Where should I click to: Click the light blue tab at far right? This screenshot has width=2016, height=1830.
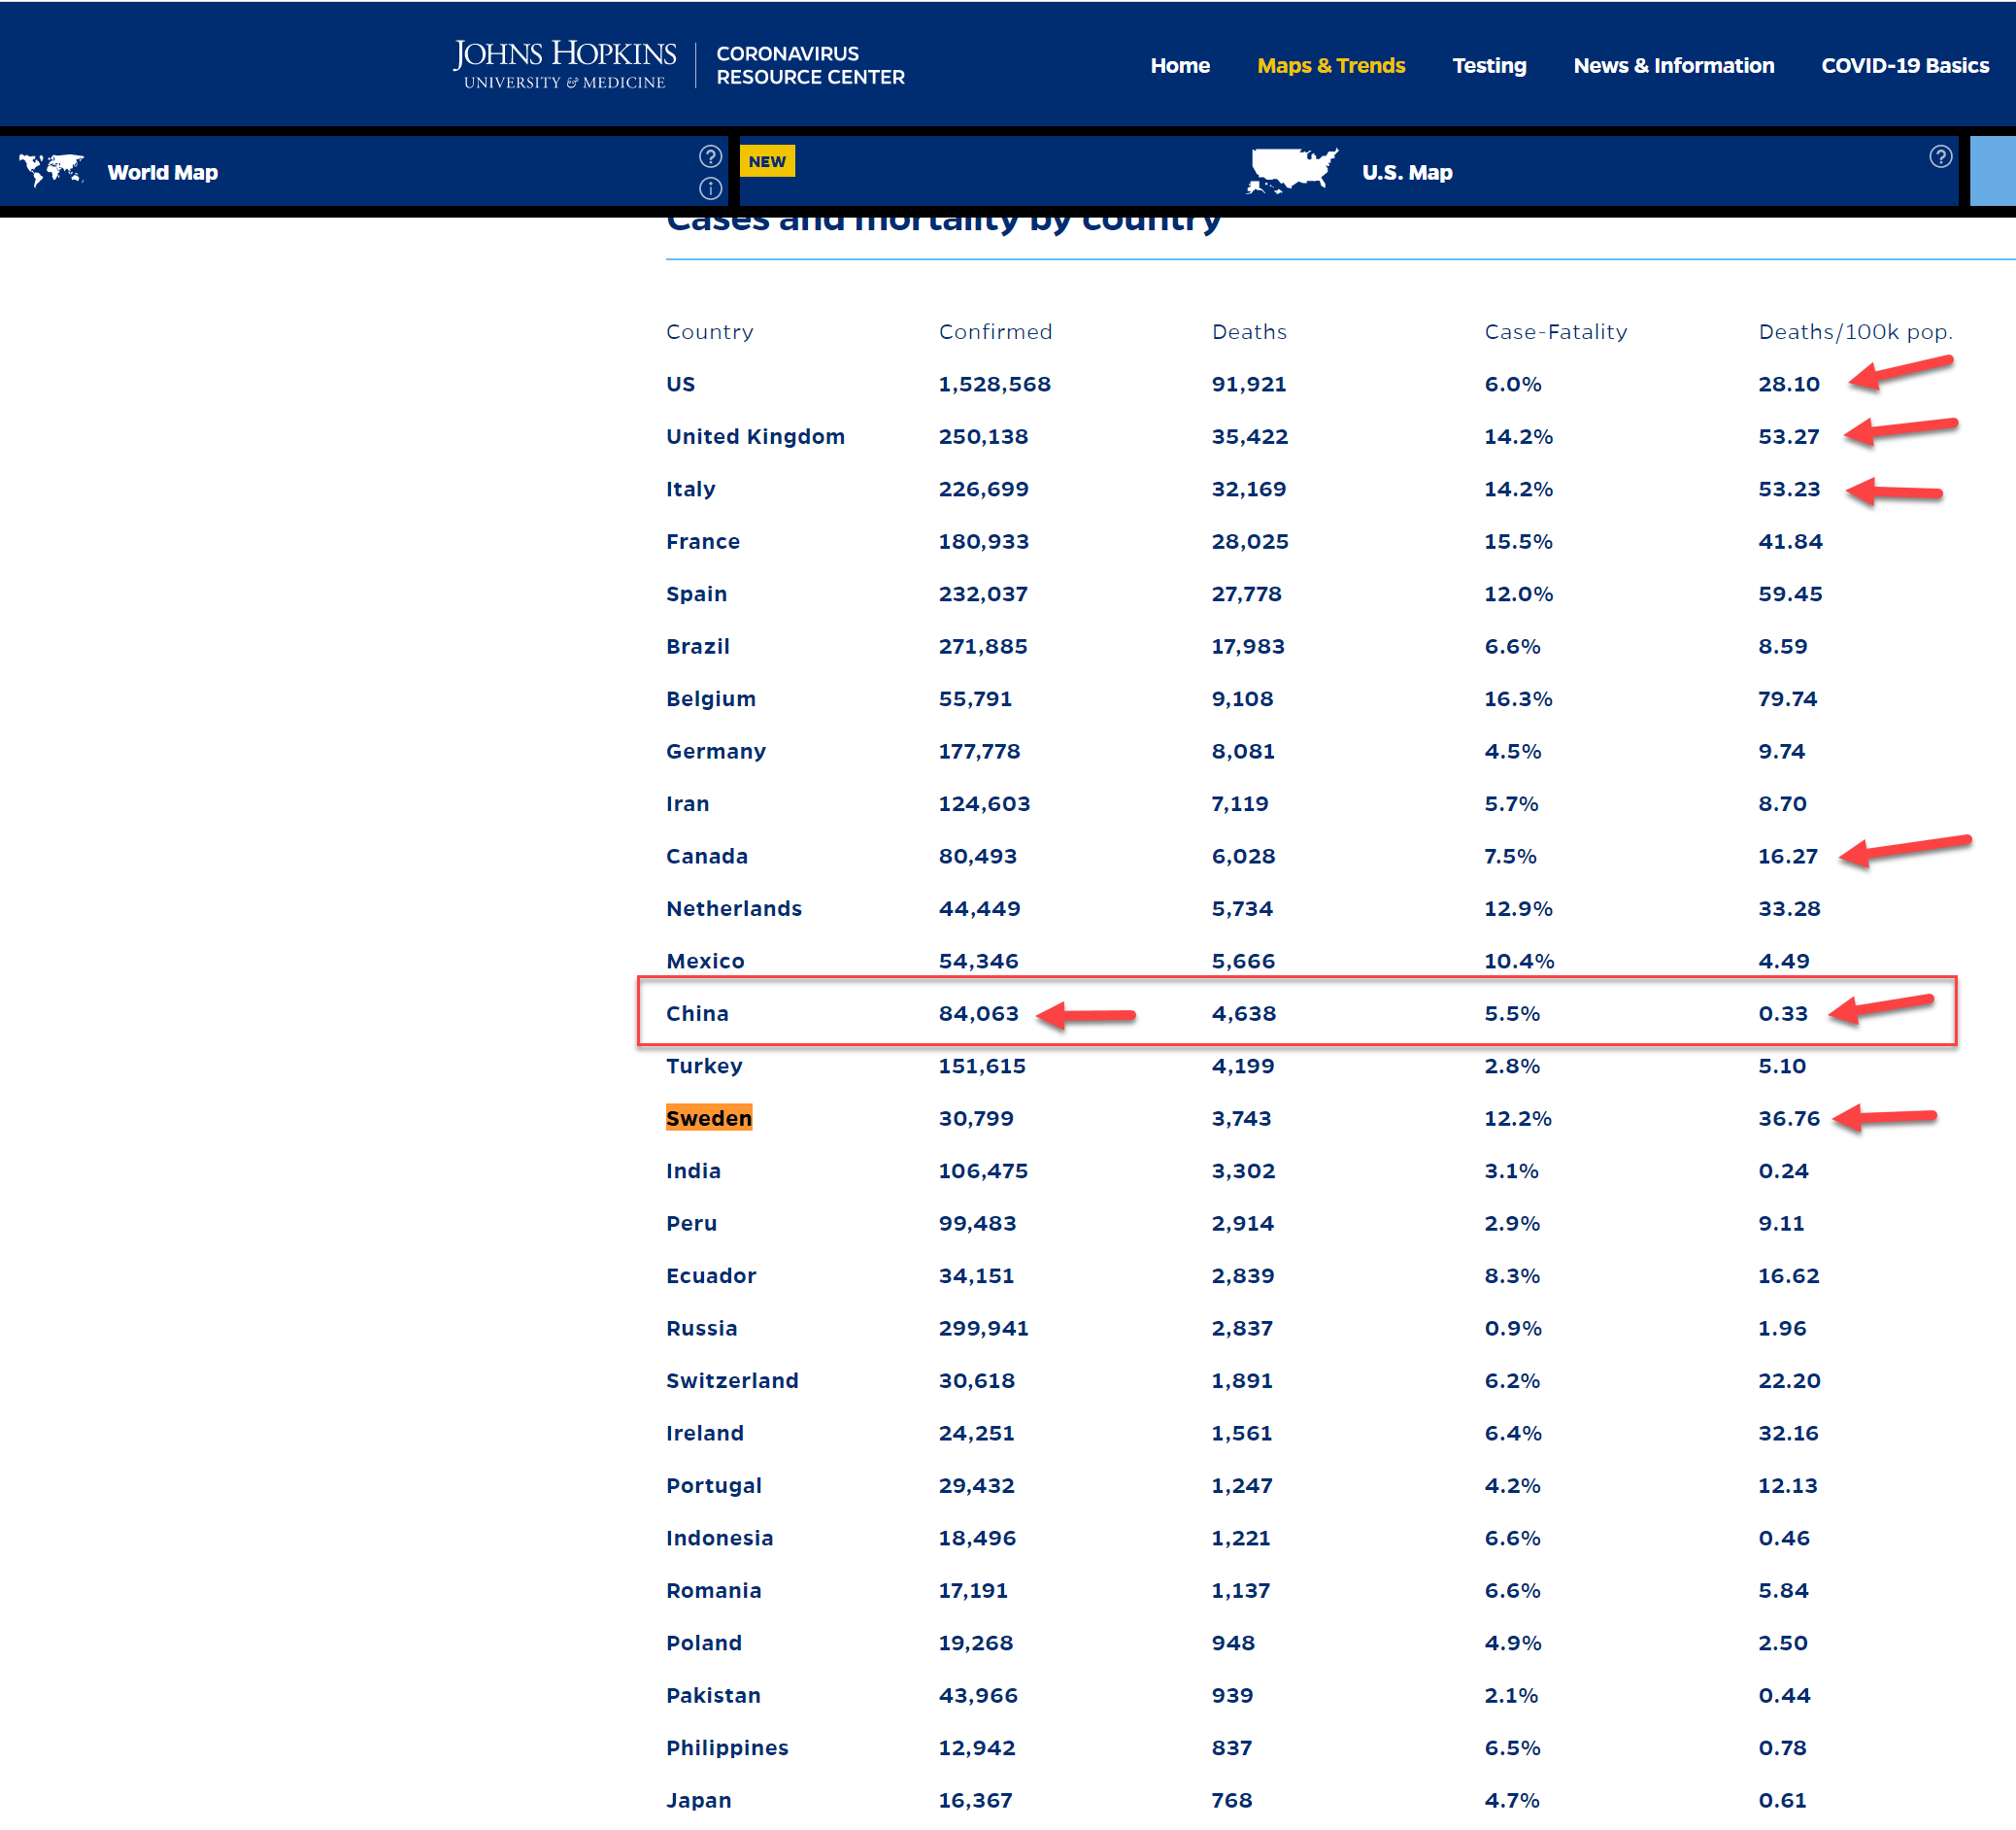1992,171
